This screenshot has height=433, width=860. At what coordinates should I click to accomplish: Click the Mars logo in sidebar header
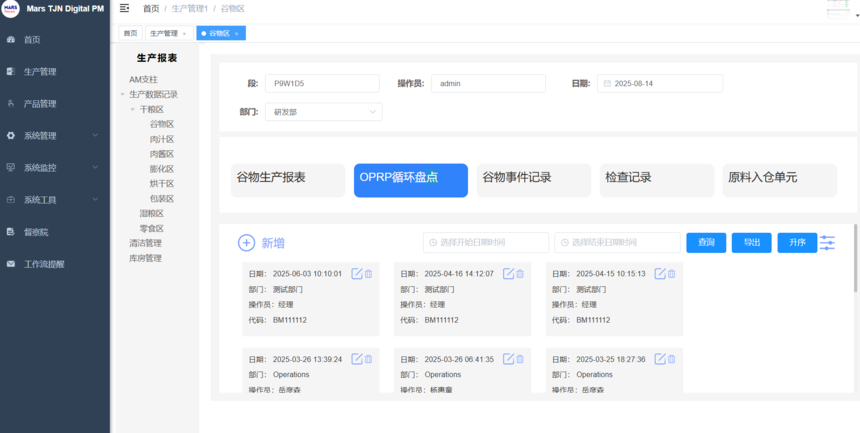[10, 9]
